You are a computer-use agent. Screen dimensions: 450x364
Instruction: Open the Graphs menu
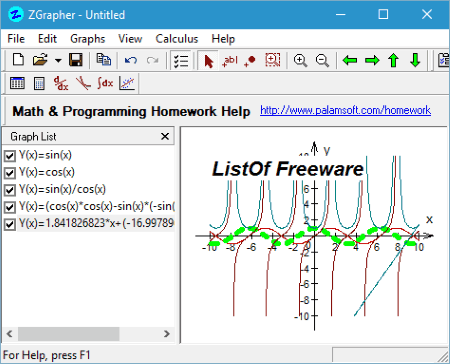(x=88, y=39)
